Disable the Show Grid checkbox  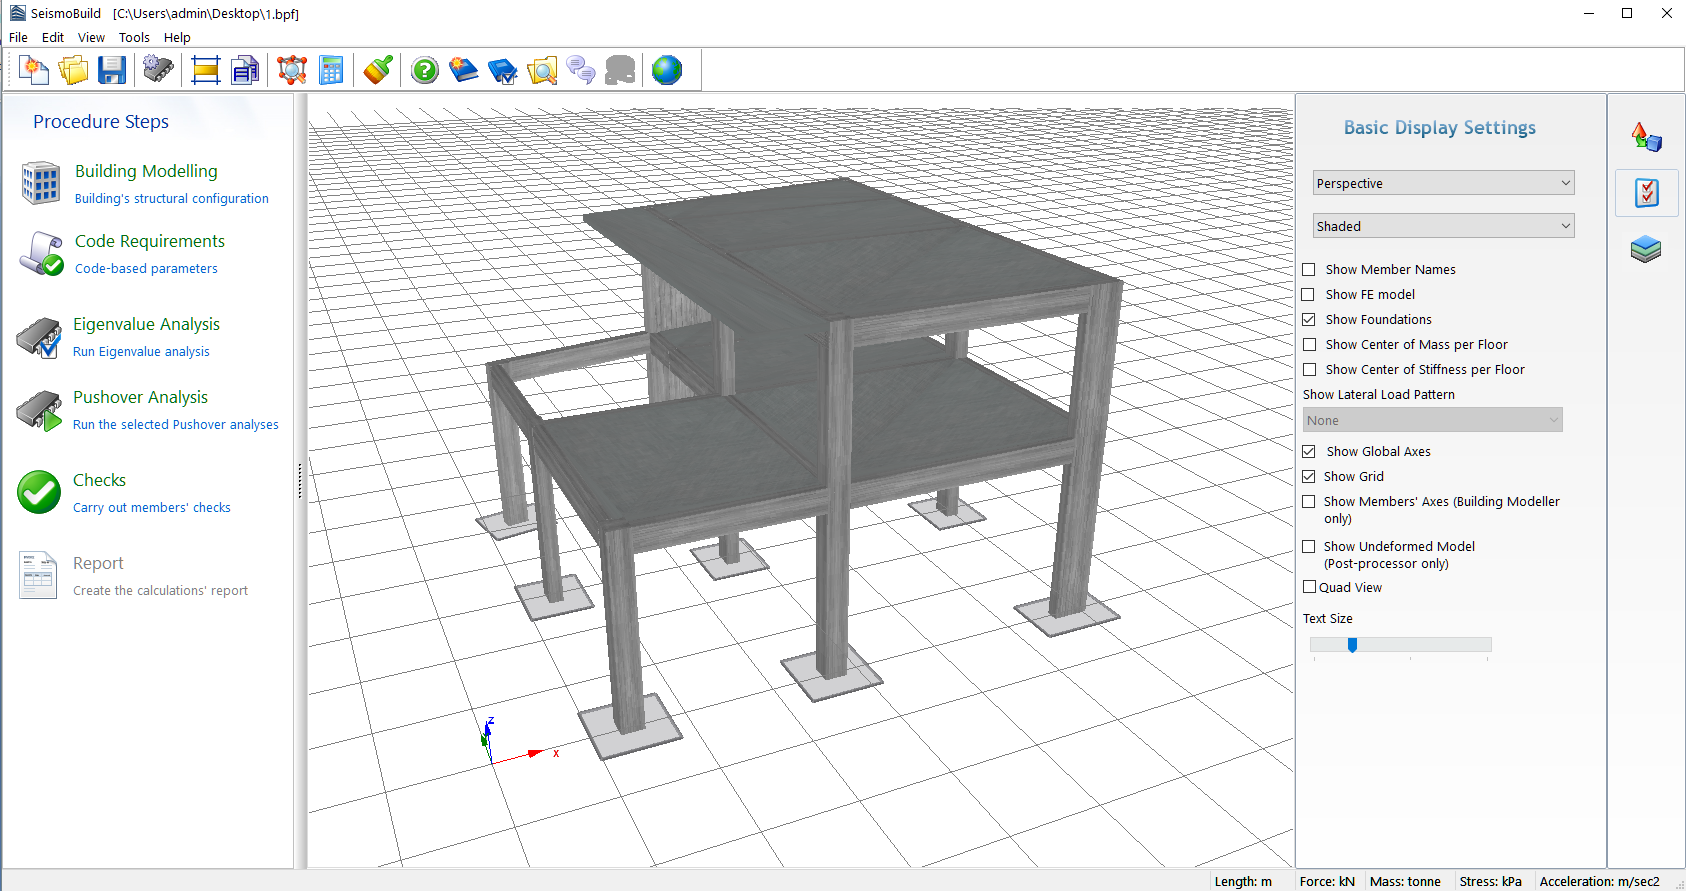pos(1309,477)
